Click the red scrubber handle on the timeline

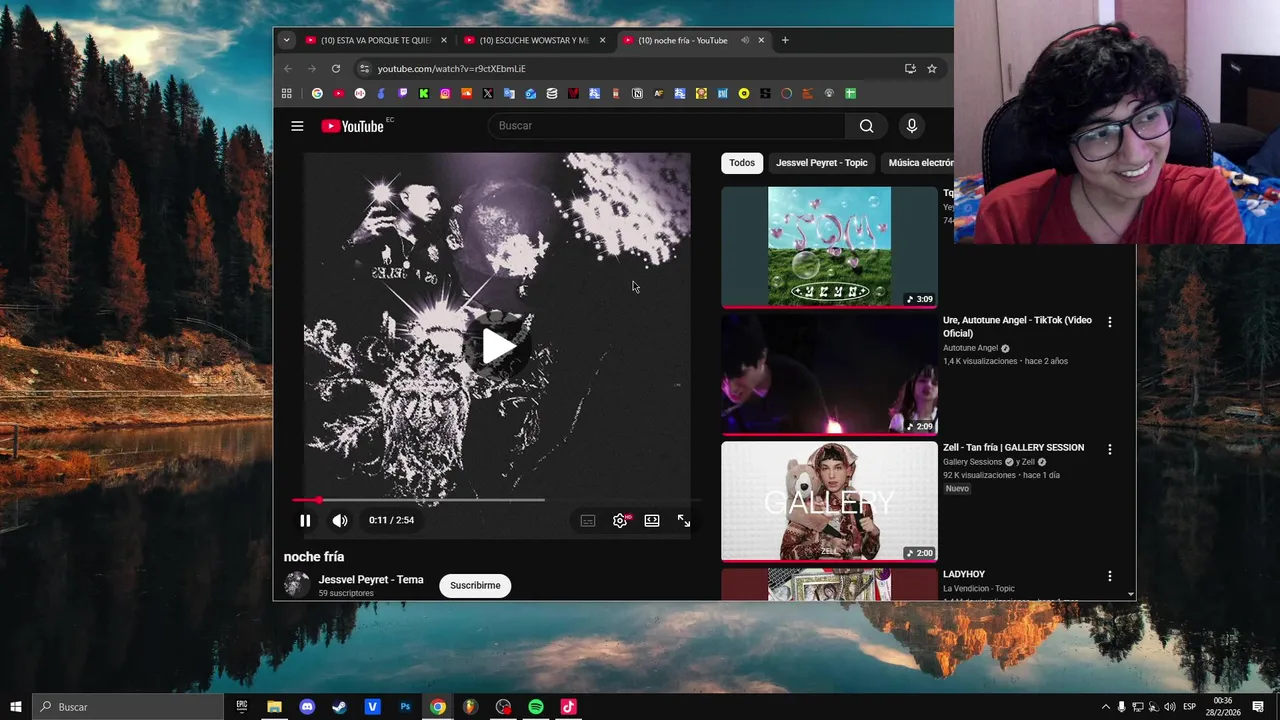click(319, 499)
